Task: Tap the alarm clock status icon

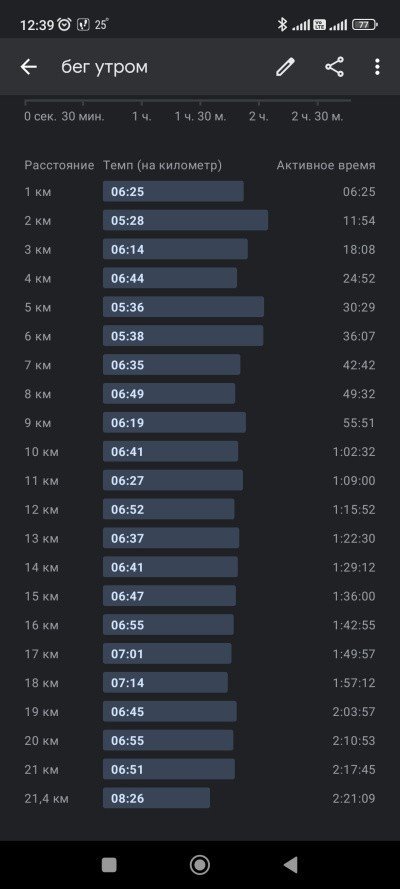Action: (x=65, y=24)
